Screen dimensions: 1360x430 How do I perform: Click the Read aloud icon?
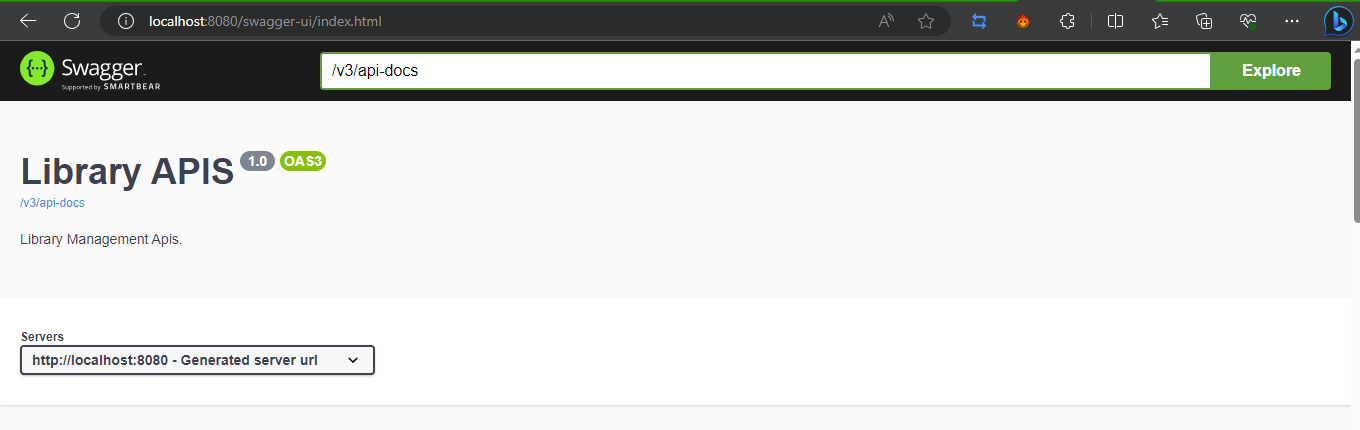886,20
